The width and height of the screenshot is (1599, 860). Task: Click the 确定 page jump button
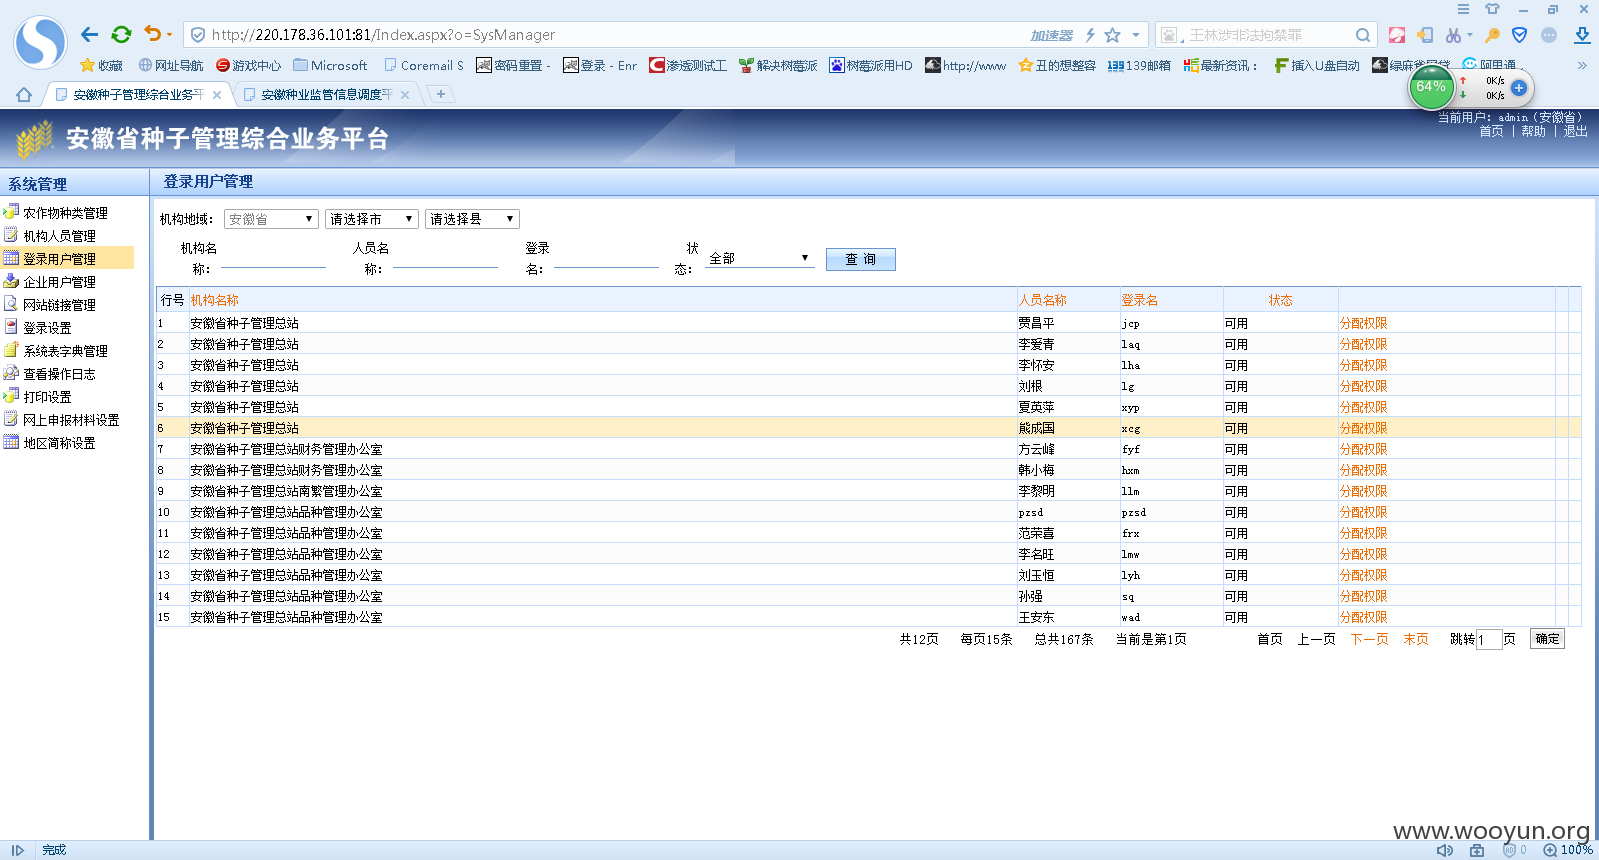[1547, 639]
